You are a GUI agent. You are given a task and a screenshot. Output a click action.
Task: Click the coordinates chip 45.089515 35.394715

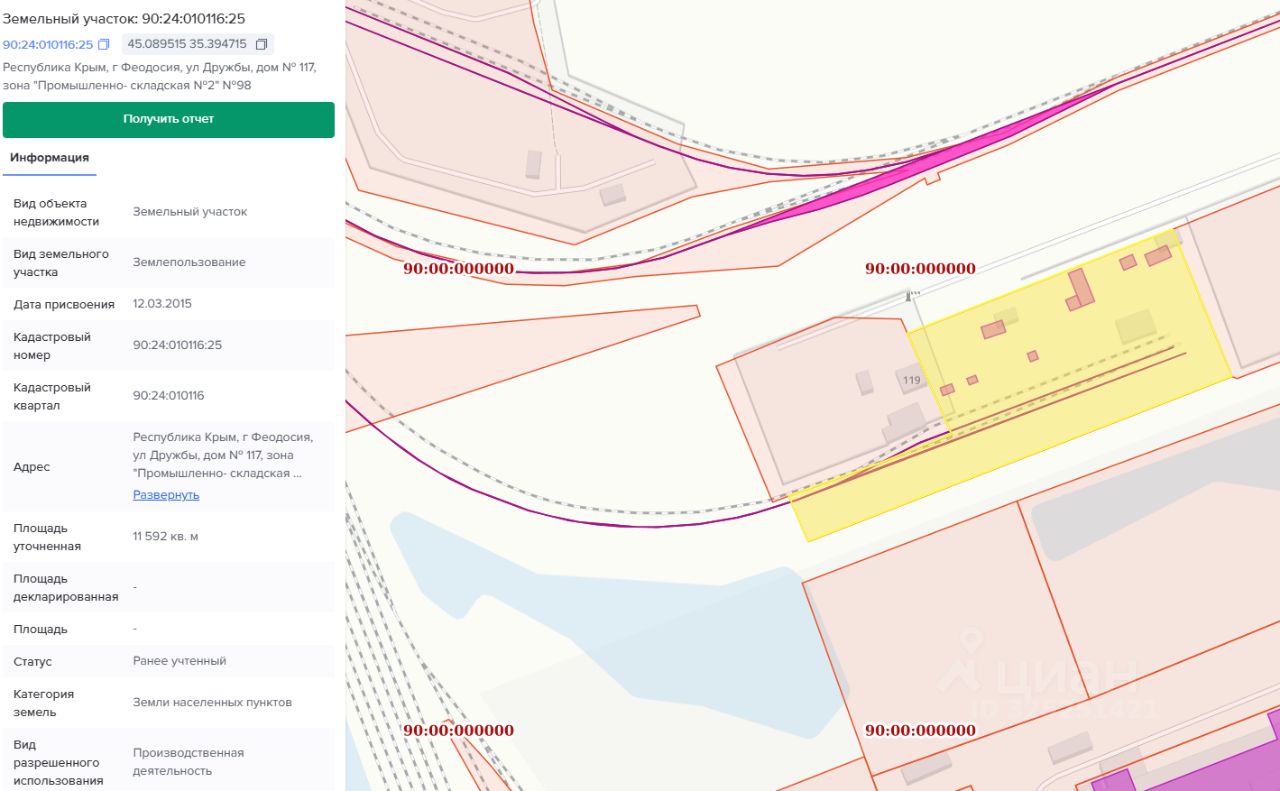[x=198, y=45]
